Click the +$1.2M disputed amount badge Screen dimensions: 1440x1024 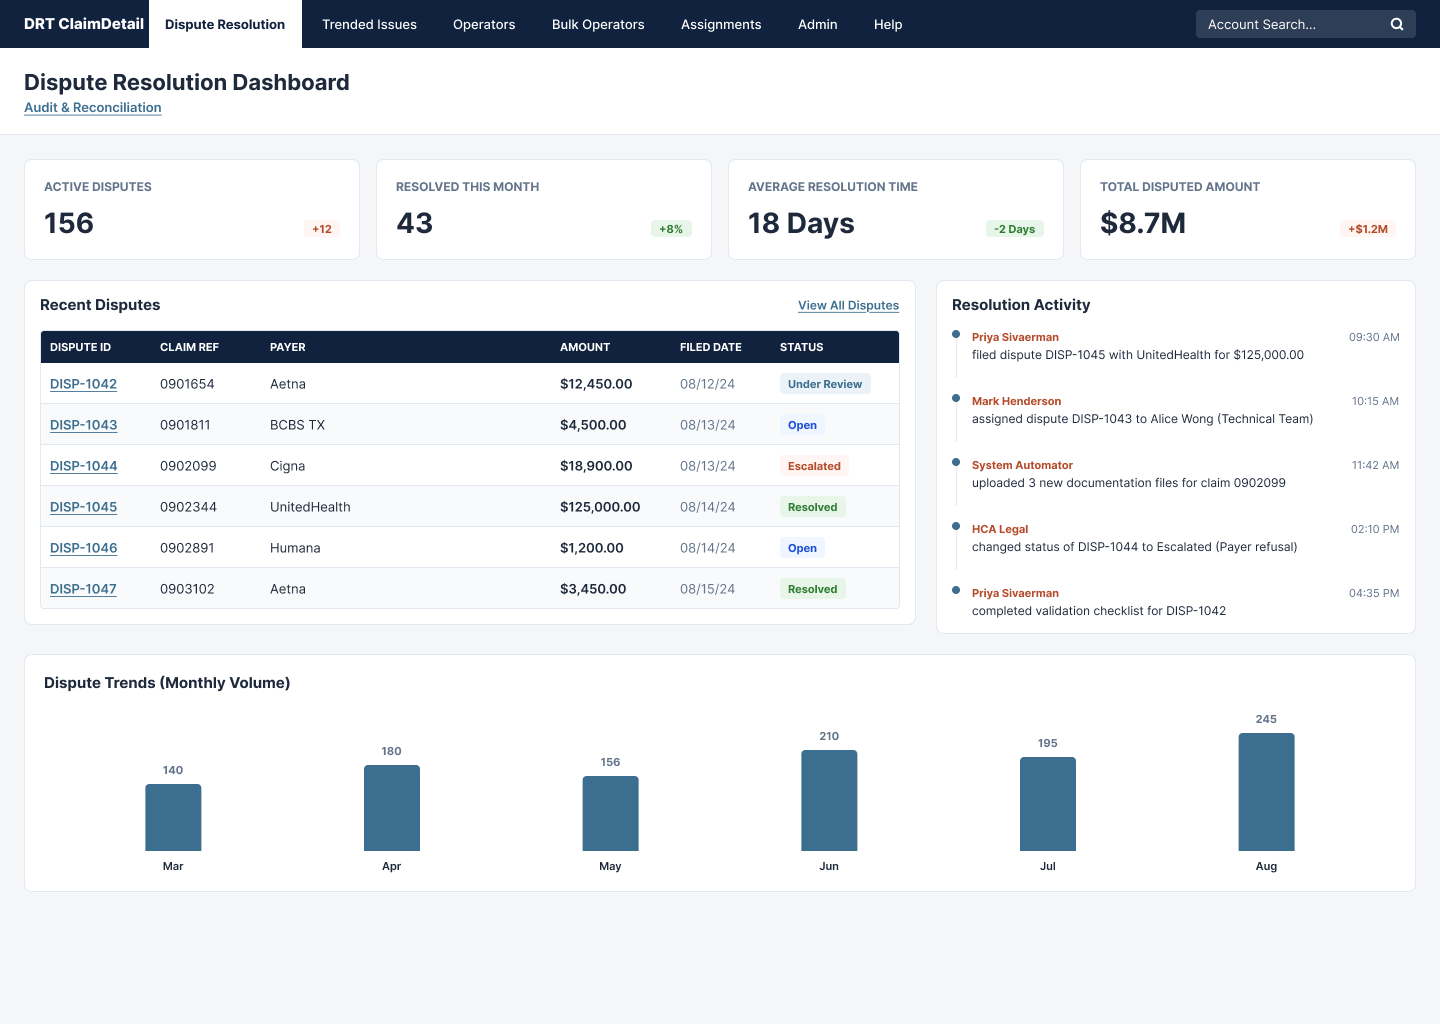[x=1368, y=229]
